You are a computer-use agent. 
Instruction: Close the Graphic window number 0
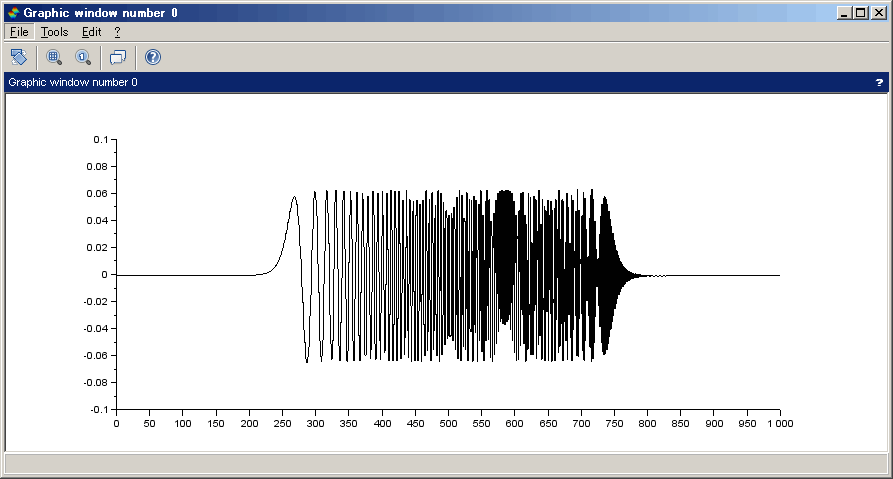click(879, 13)
